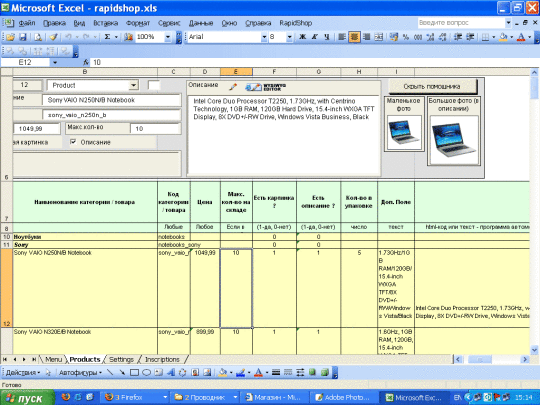Screen dimensions: 540x405
Task: Click the Введите вопрос help search box
Action: [461, 23]
